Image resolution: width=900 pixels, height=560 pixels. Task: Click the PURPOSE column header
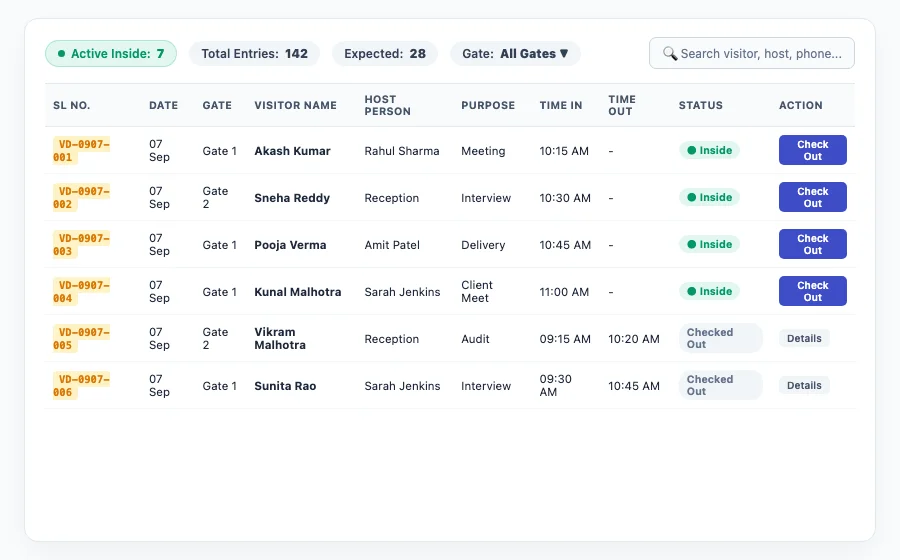[x=488, y=106]
